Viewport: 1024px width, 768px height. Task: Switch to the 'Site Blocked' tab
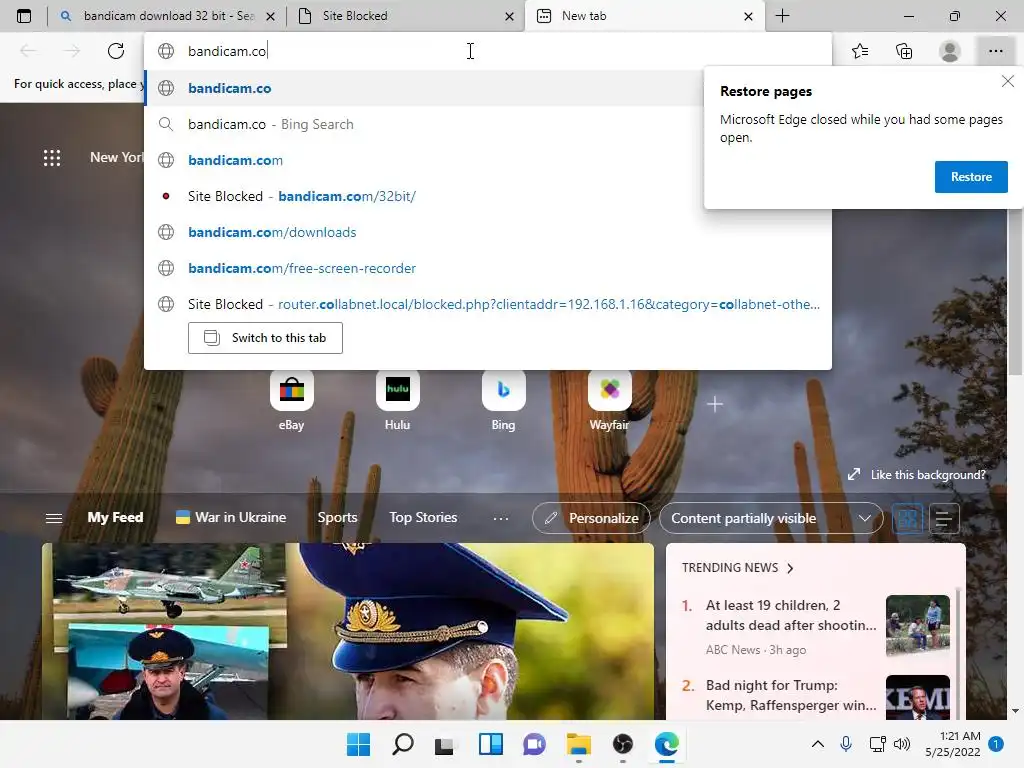(405, 16)
